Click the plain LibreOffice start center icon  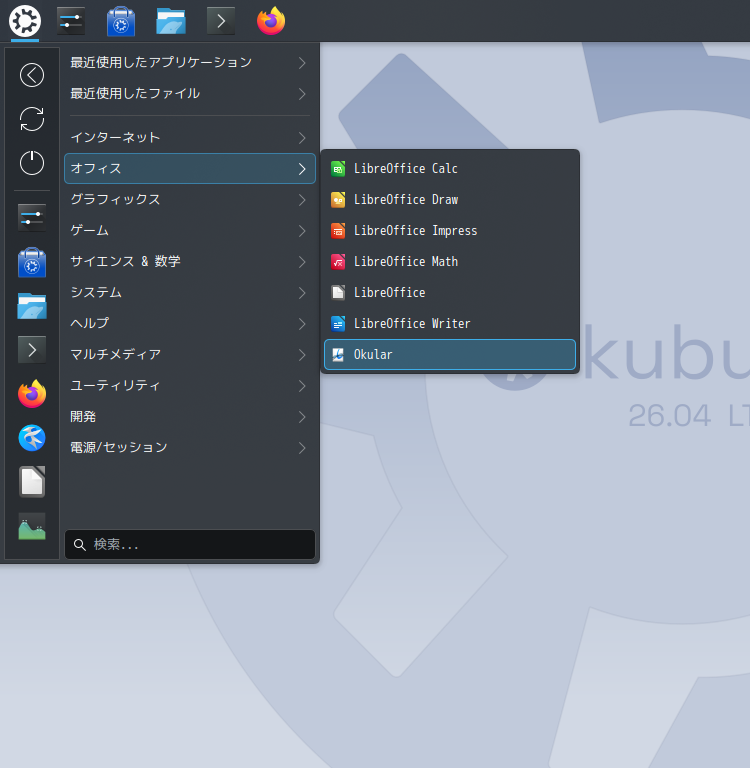tap(338, 293)
